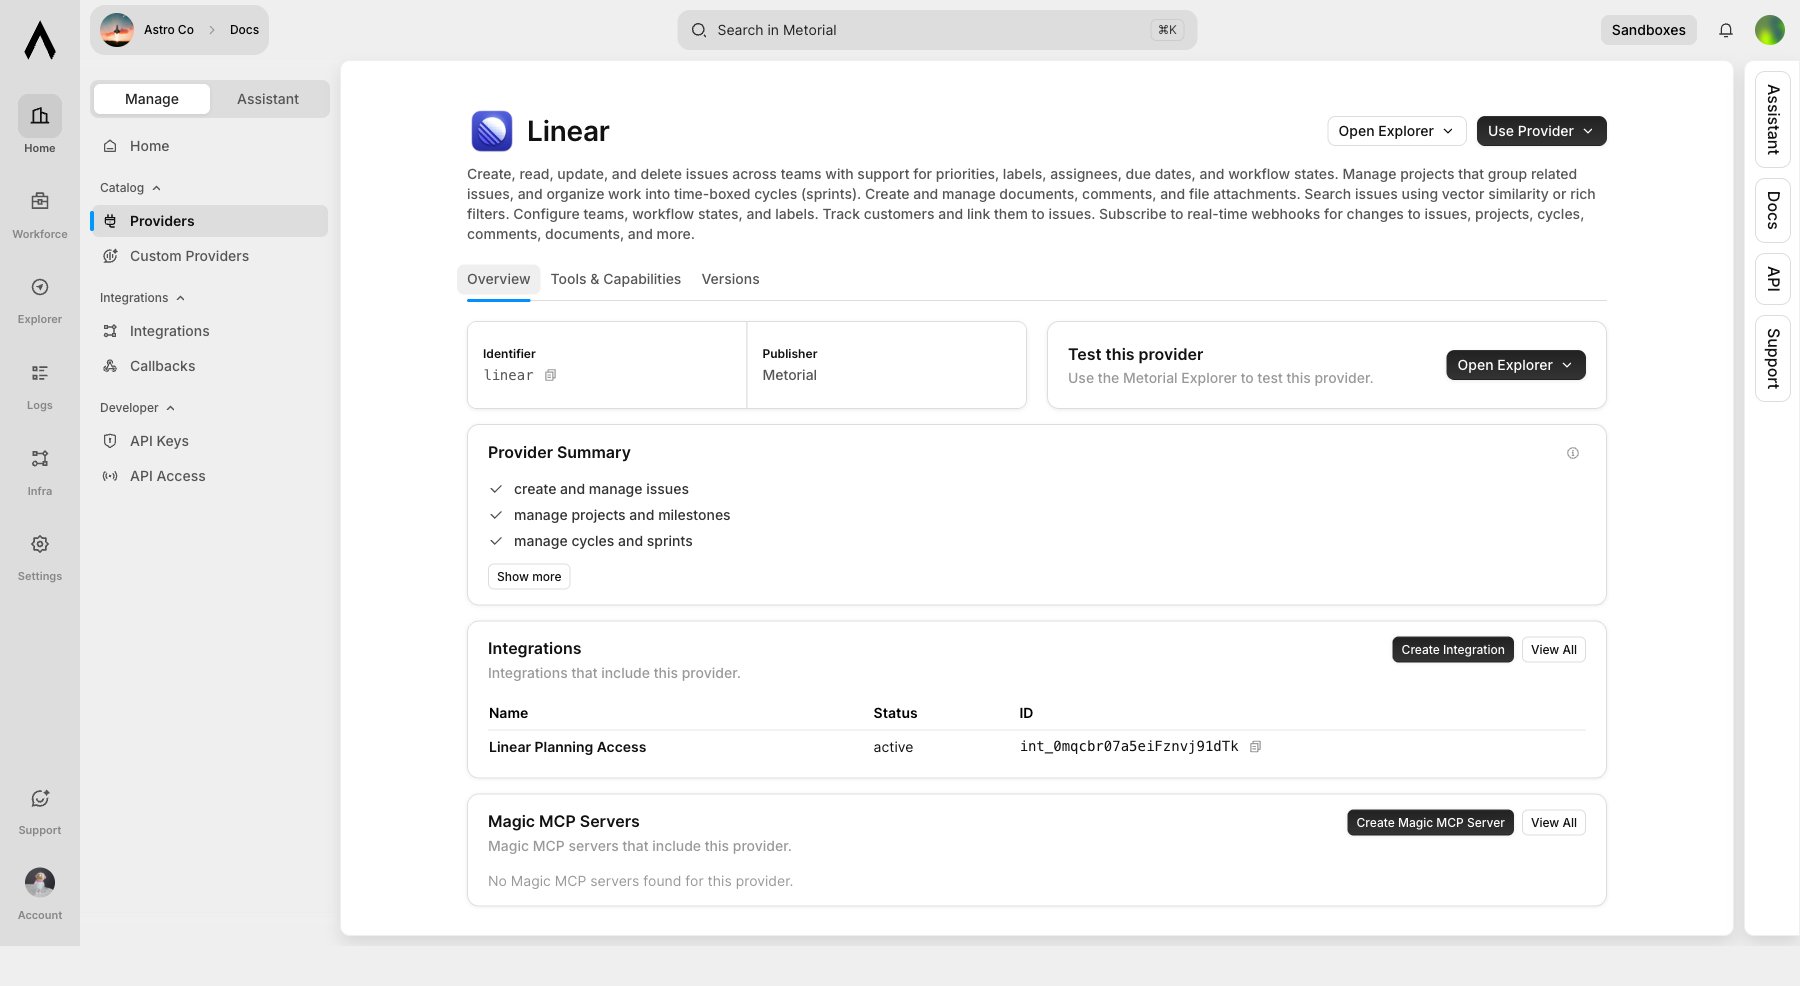Click the Linear provider logo
Image resolution: width=1800 pixels, height=986 pixels.
pos(492,131)
